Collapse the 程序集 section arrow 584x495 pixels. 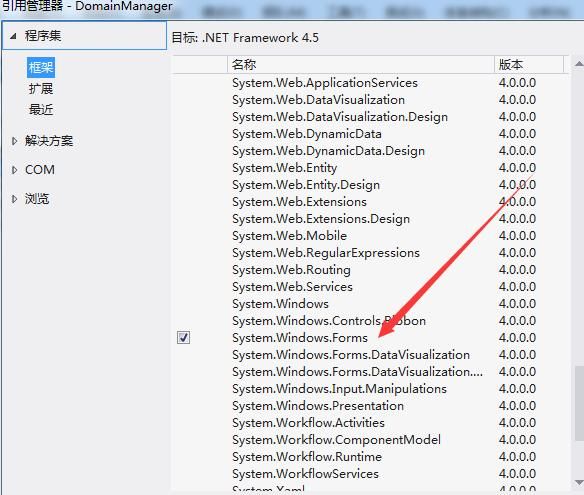pos(13,36)
